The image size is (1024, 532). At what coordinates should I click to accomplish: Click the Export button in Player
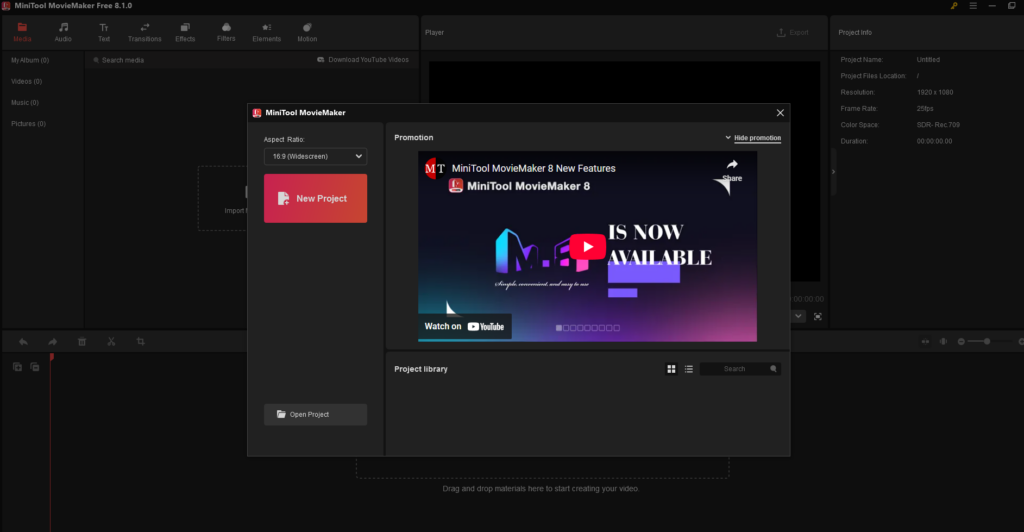tap(793, 32)
